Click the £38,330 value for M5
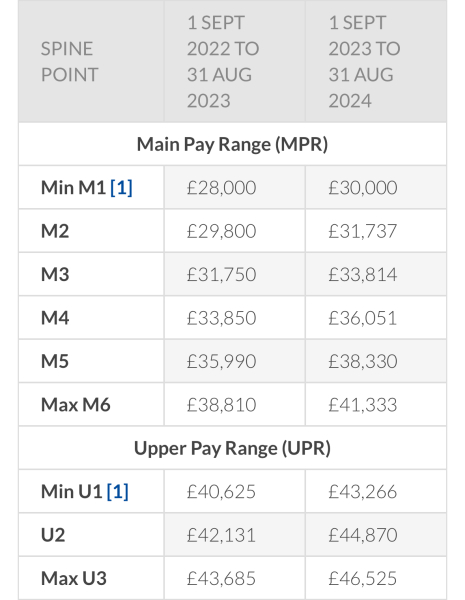Screen dimensions: 465x600 pos(362,361)
